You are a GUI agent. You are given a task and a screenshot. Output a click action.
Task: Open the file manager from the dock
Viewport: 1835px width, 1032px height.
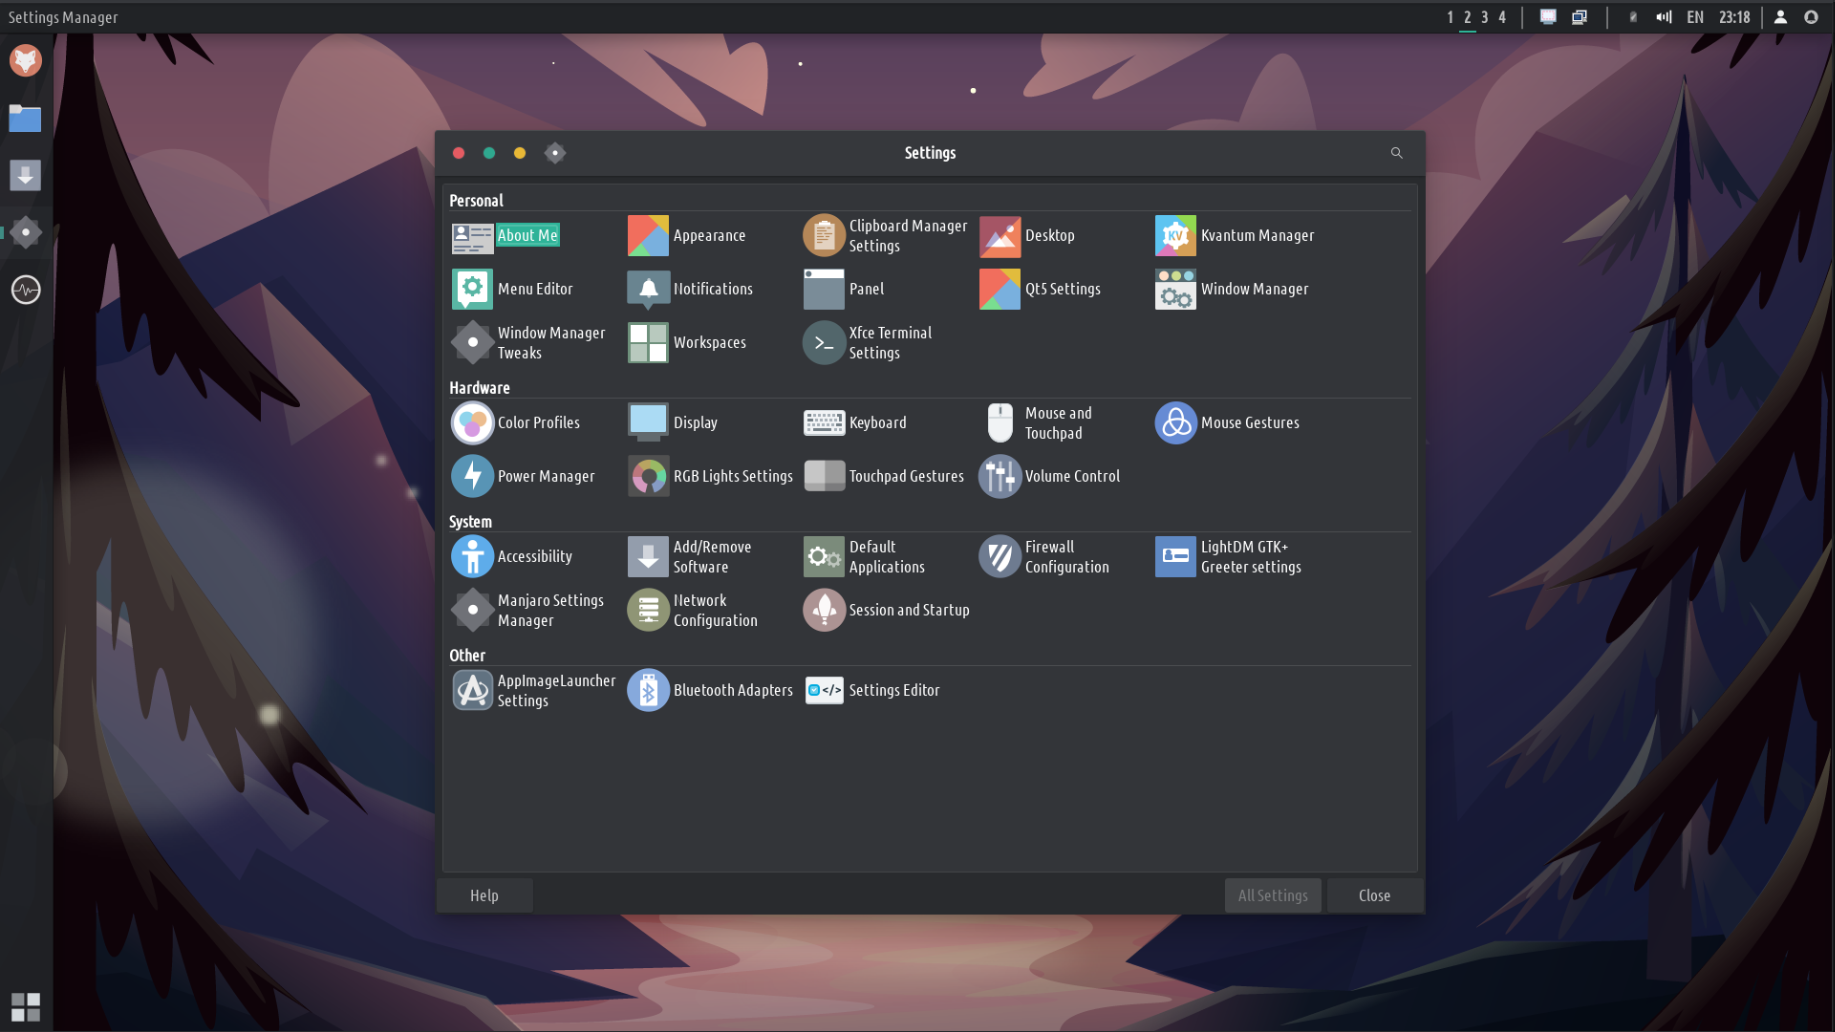pos(25,119)
